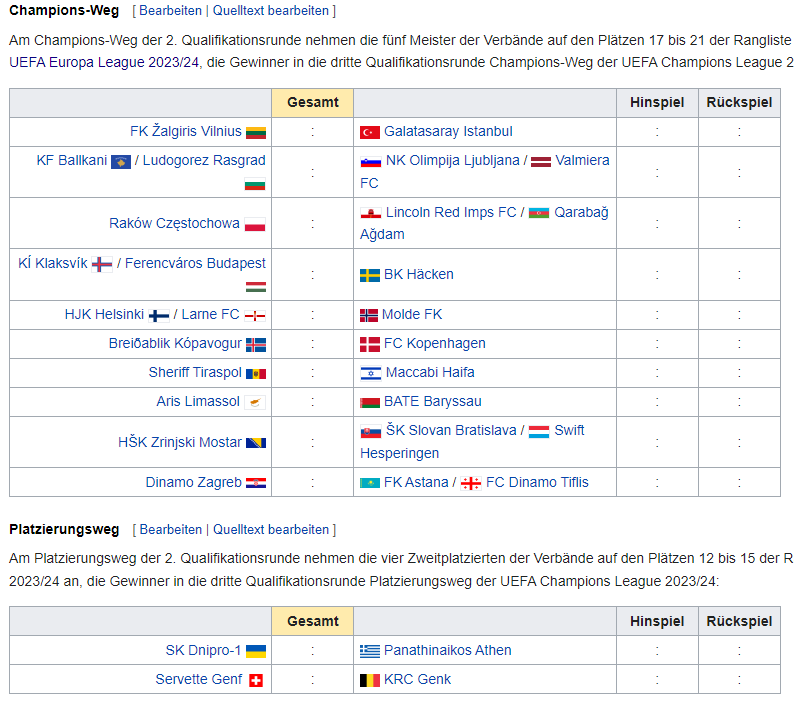Viewport: 794px width, 709px height.
Task: Click the Kosovo flag next to KF Ballkani
Action: tap(121, 162)
